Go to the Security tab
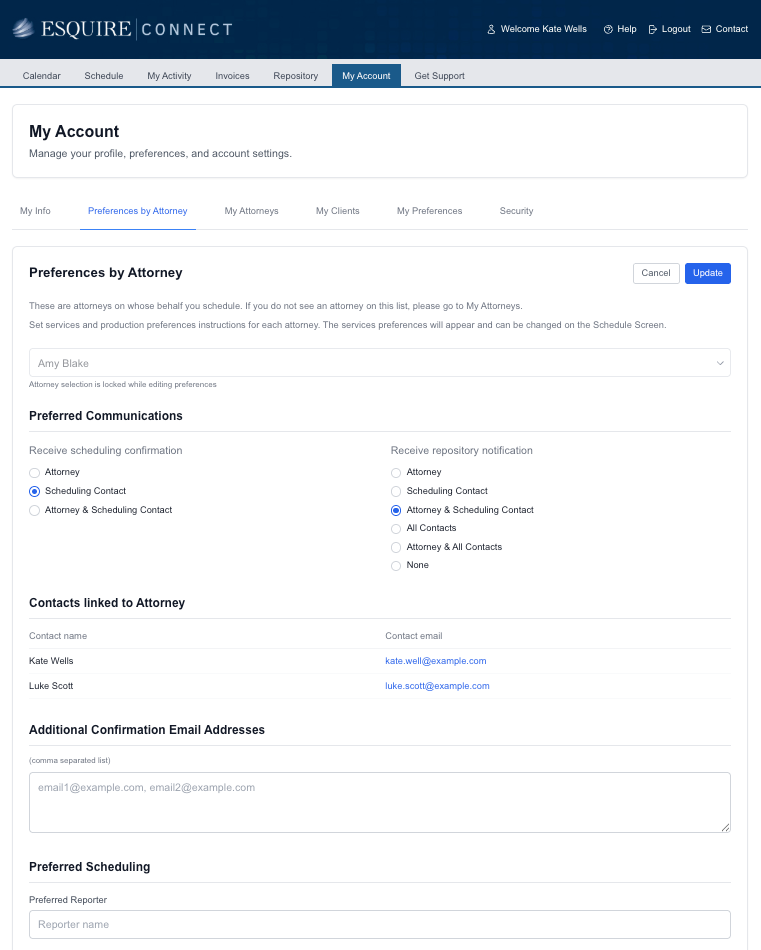The height and width of the screenshot is (950, 761). [x=516, y=211]
